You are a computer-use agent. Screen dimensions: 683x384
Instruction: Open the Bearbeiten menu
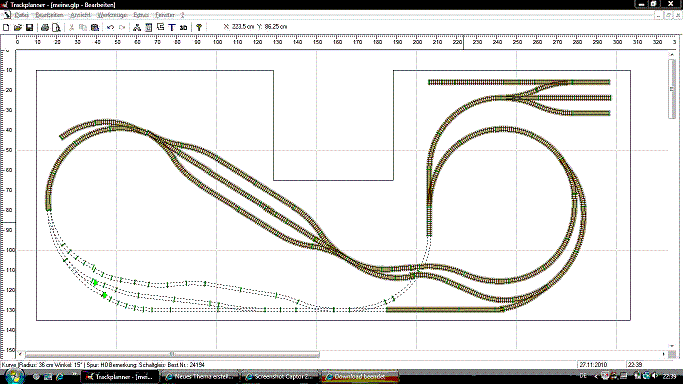point(49,15)
